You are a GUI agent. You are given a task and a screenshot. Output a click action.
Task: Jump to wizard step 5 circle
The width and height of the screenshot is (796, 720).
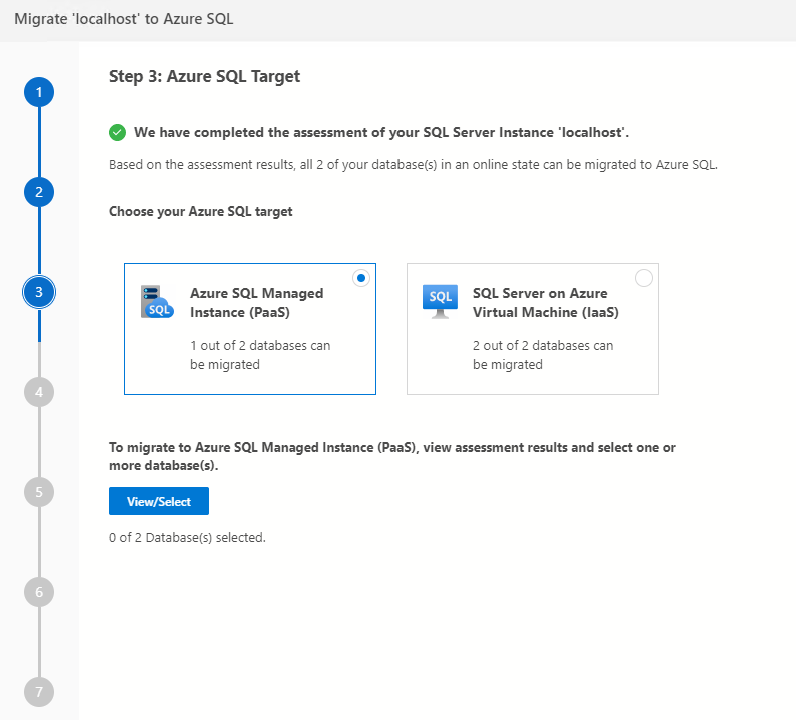pyautogui.click(x=39, y=492)
